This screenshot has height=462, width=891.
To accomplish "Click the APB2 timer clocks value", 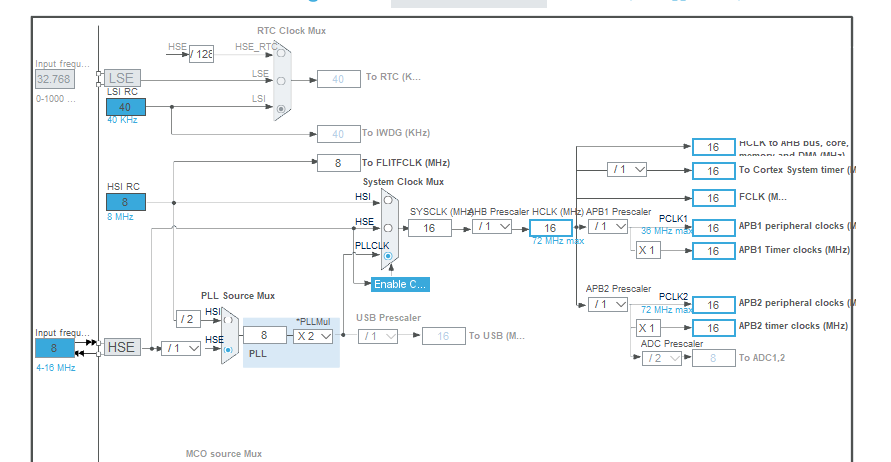I will point(714,328).
